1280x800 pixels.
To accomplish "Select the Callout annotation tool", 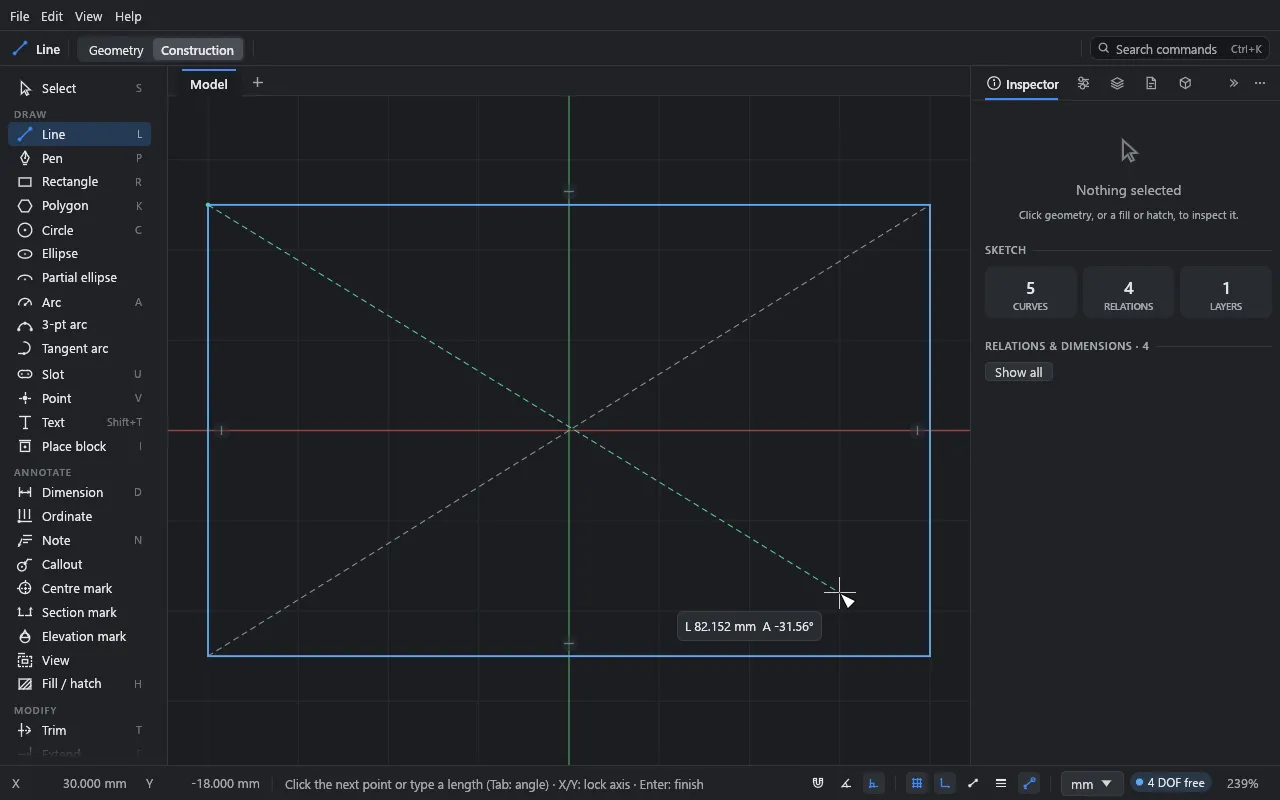I will click(x=80, y=564).
